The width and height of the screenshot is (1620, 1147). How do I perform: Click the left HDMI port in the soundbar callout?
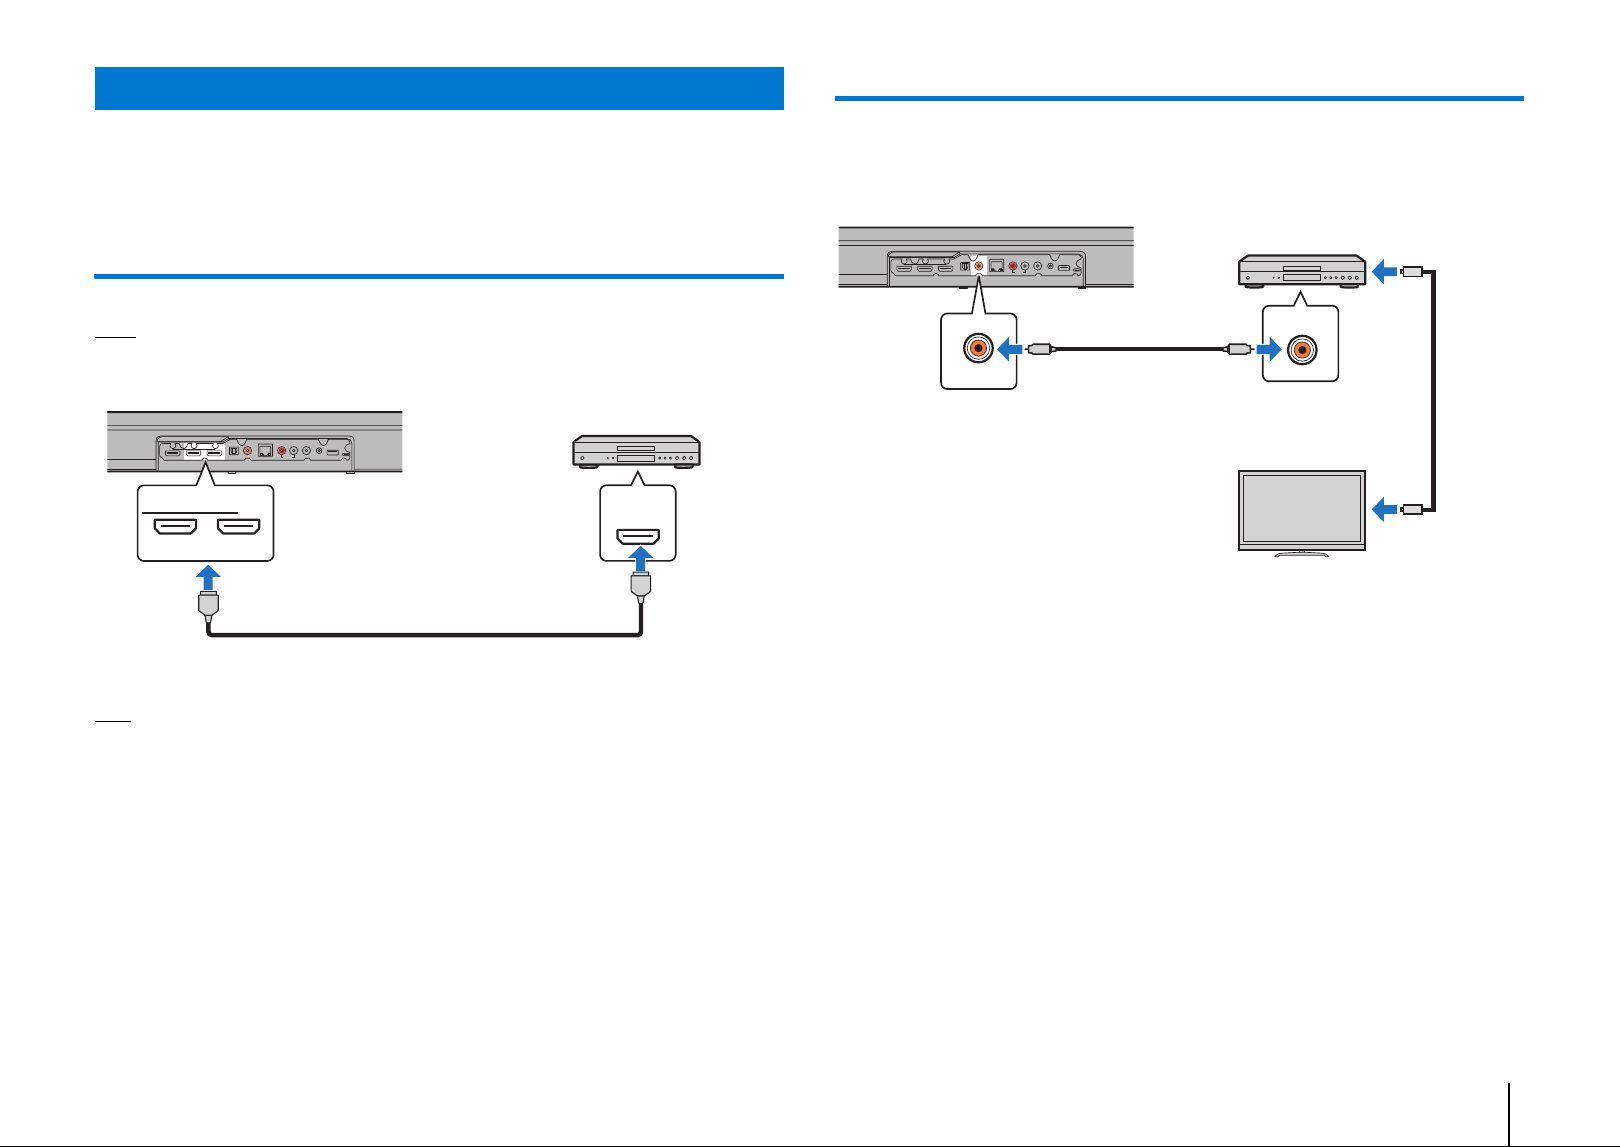[174, 525]
